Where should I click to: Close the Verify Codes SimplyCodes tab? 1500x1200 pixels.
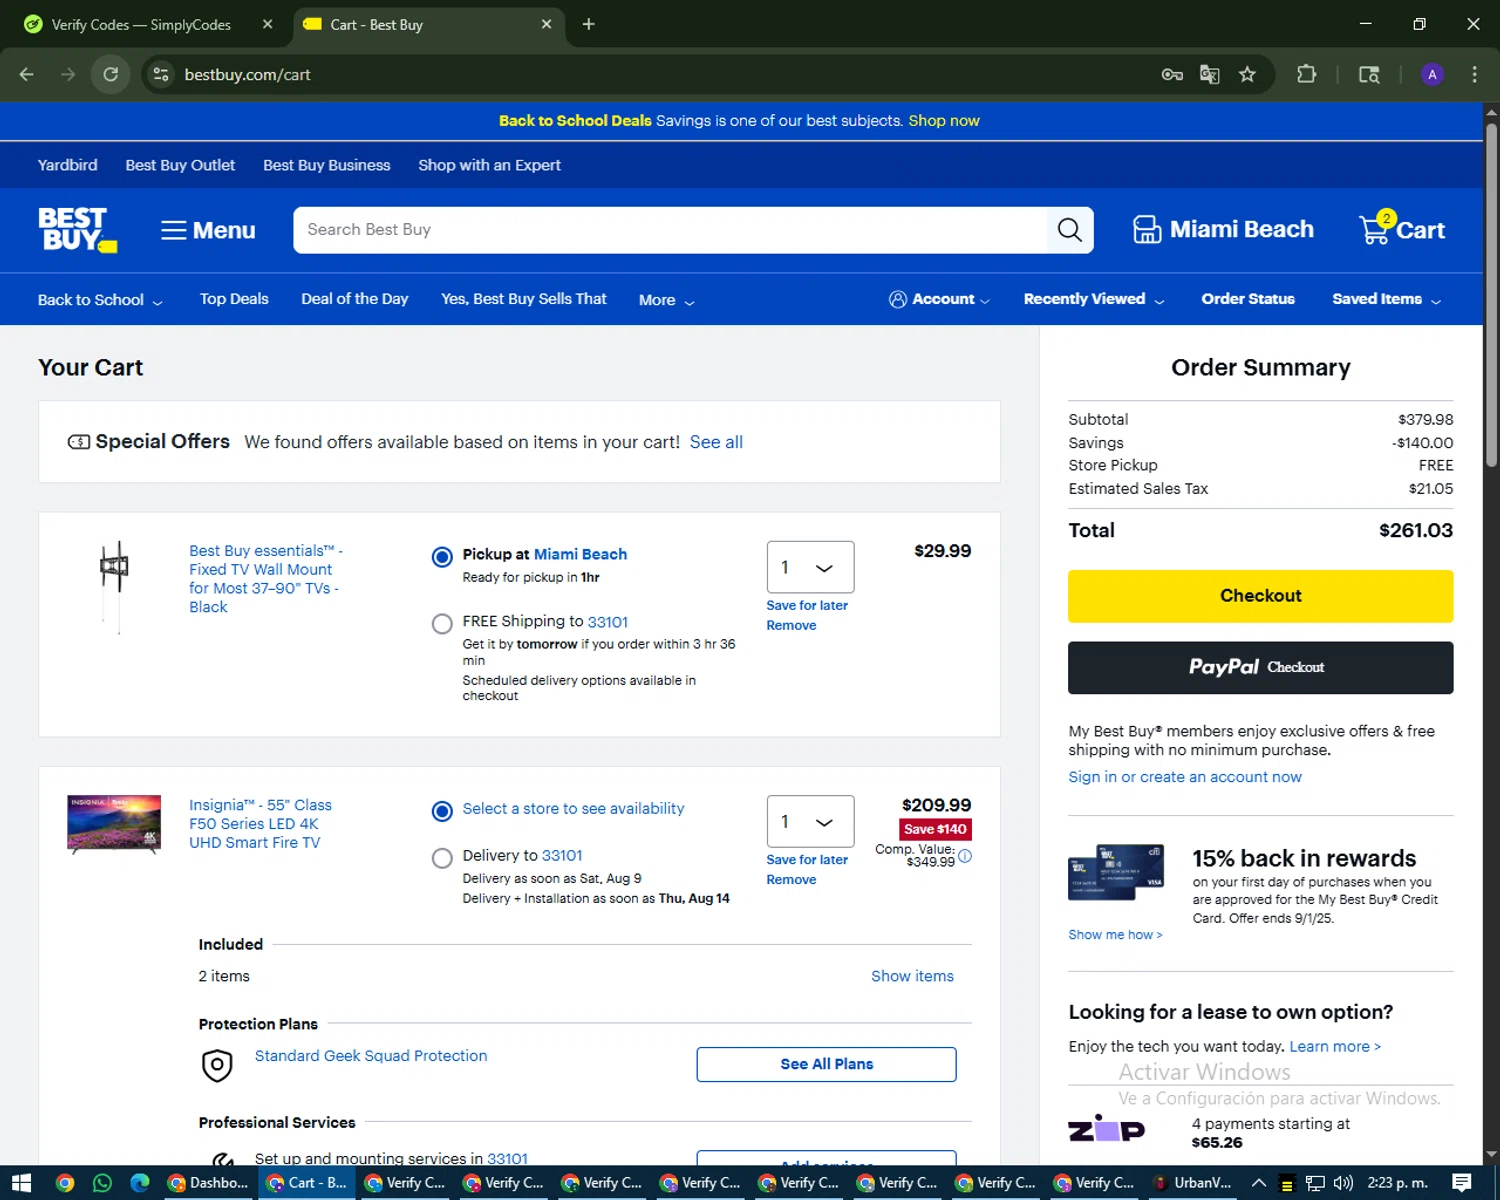click(267, 24)
